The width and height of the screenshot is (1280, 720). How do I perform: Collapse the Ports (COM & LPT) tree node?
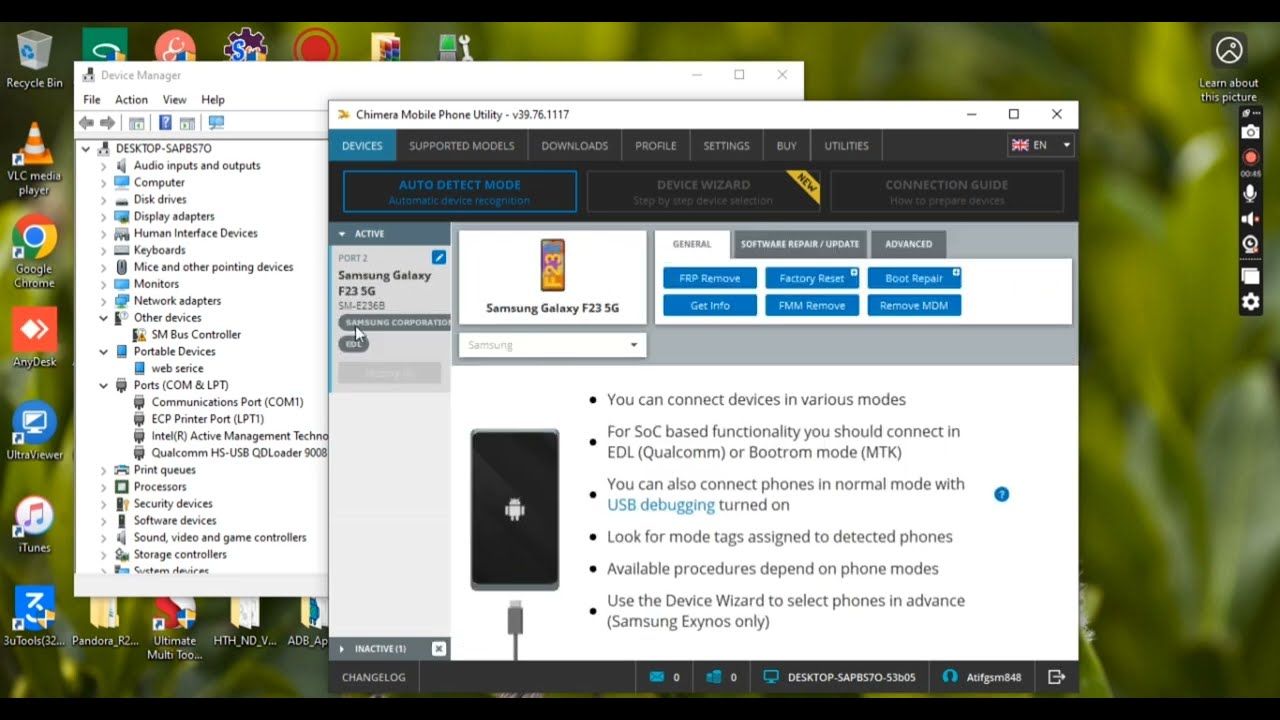pyautogui.click(x=103, y=385)
